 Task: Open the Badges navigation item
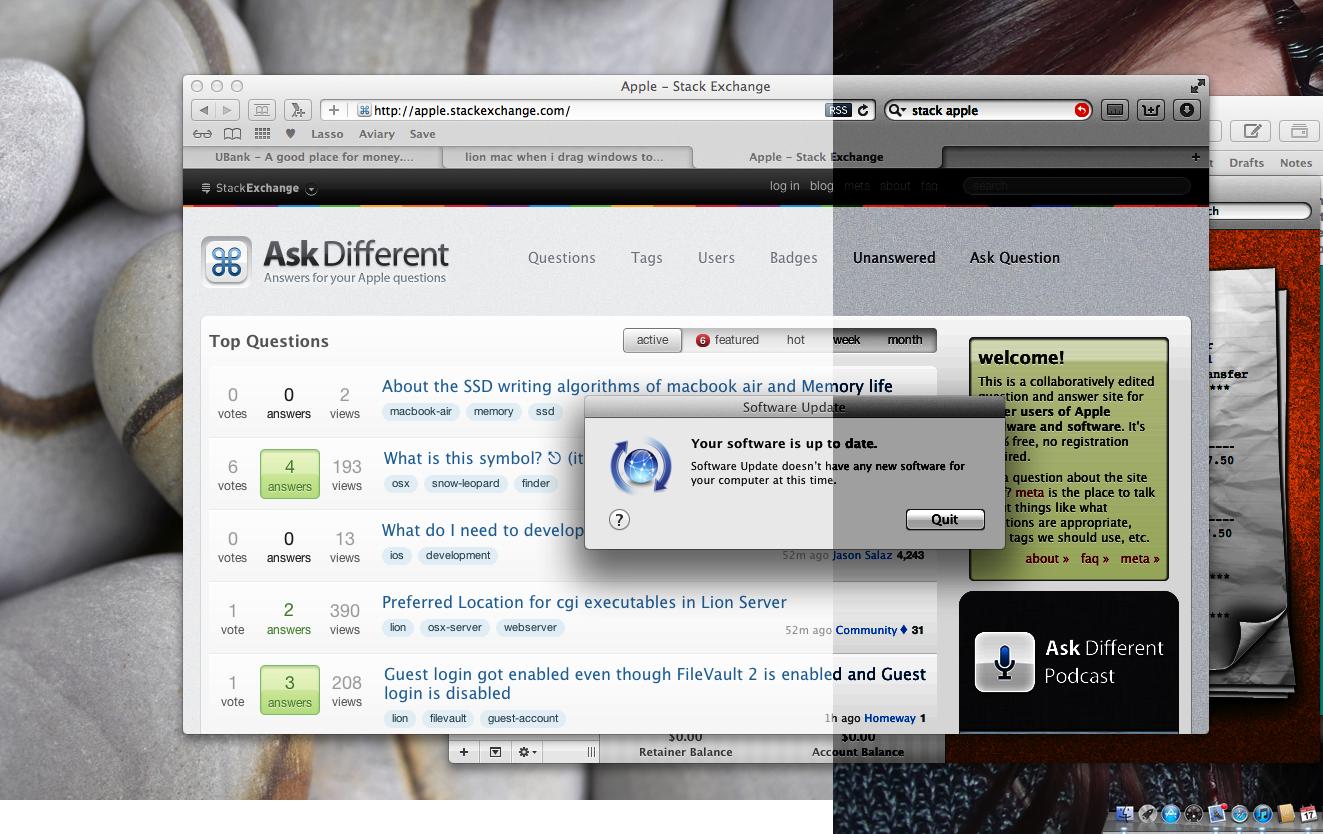pyautogui.click(x=794, y=258)
